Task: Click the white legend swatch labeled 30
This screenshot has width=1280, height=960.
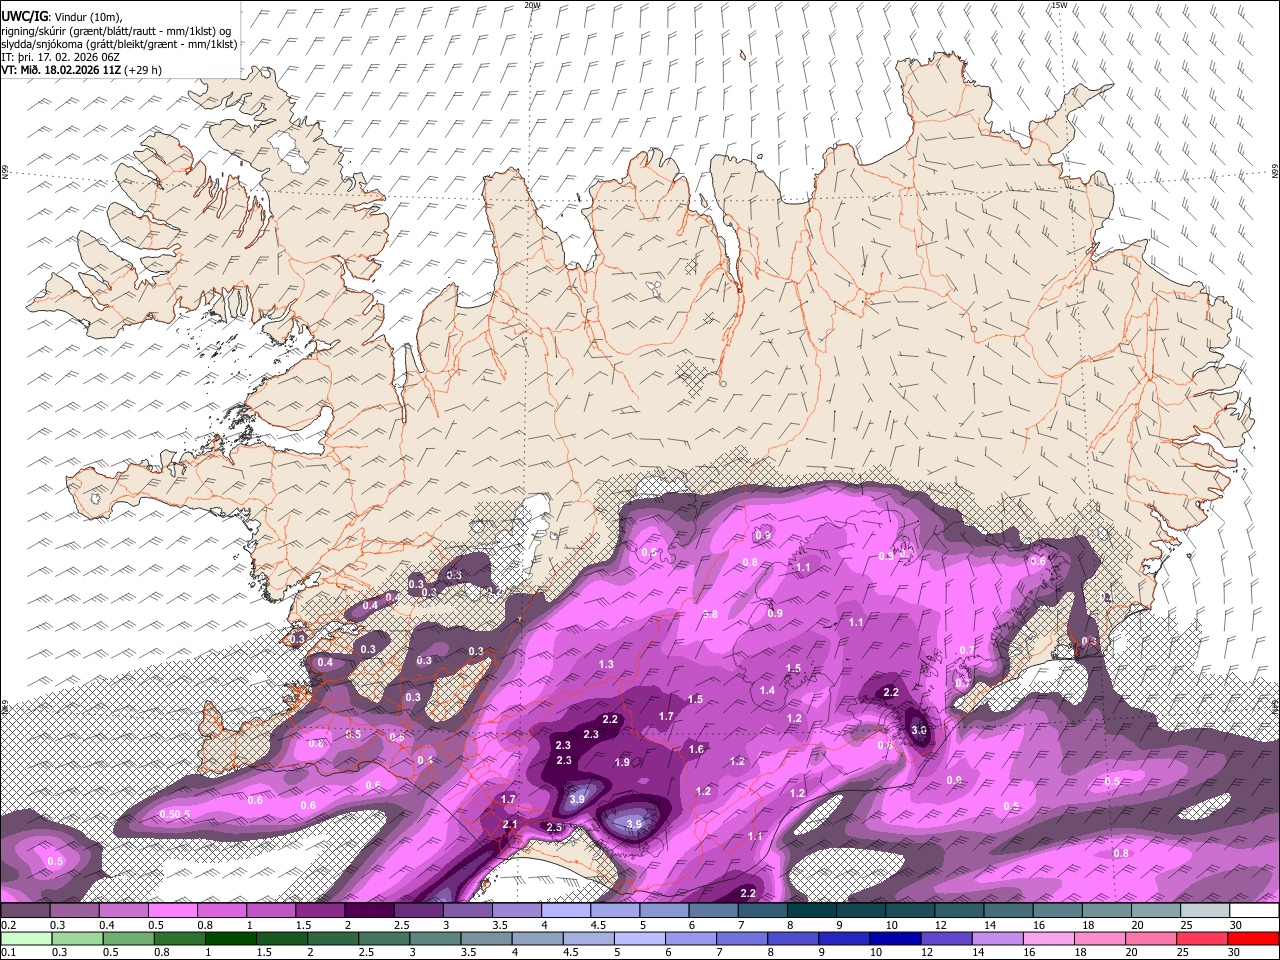Action: (x=1254, y=910)
